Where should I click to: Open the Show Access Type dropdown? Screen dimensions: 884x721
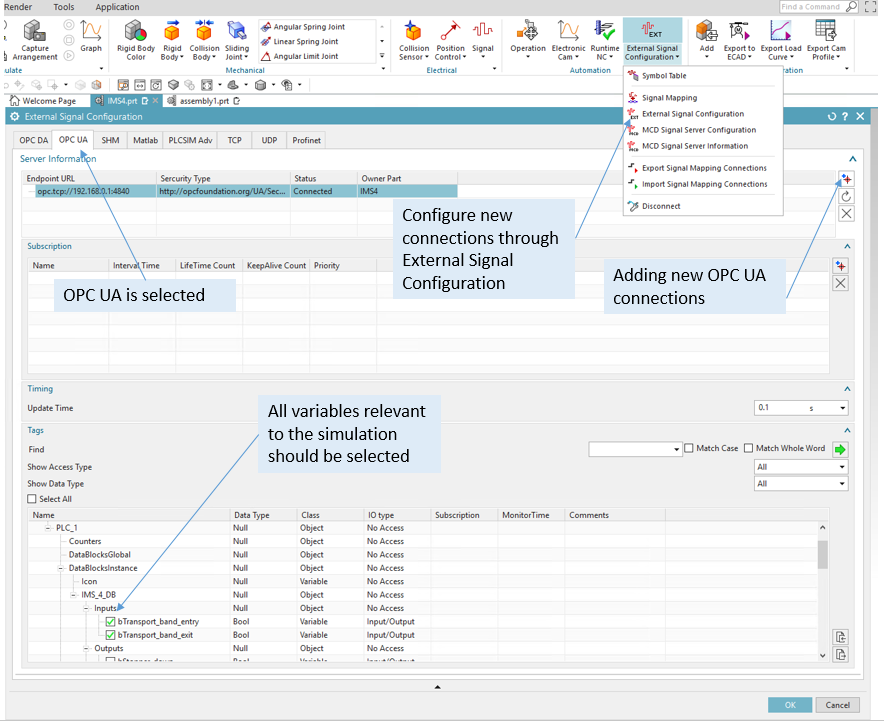tap(801, 467)
